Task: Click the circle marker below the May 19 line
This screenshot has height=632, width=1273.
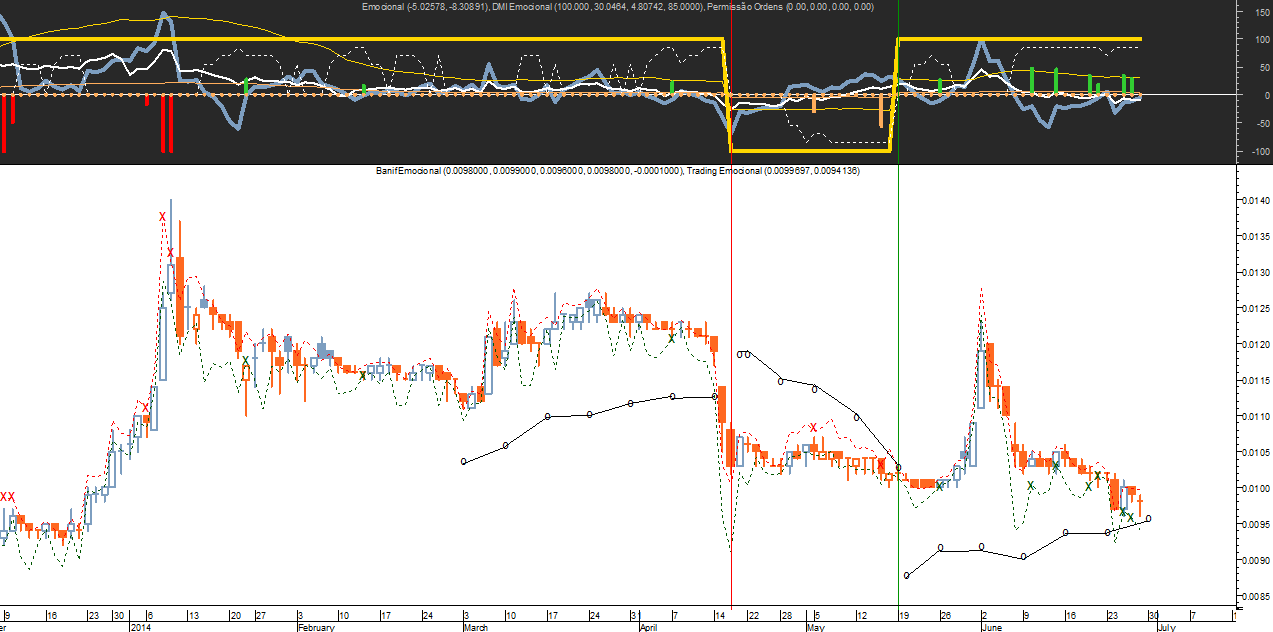Action: 907,575
